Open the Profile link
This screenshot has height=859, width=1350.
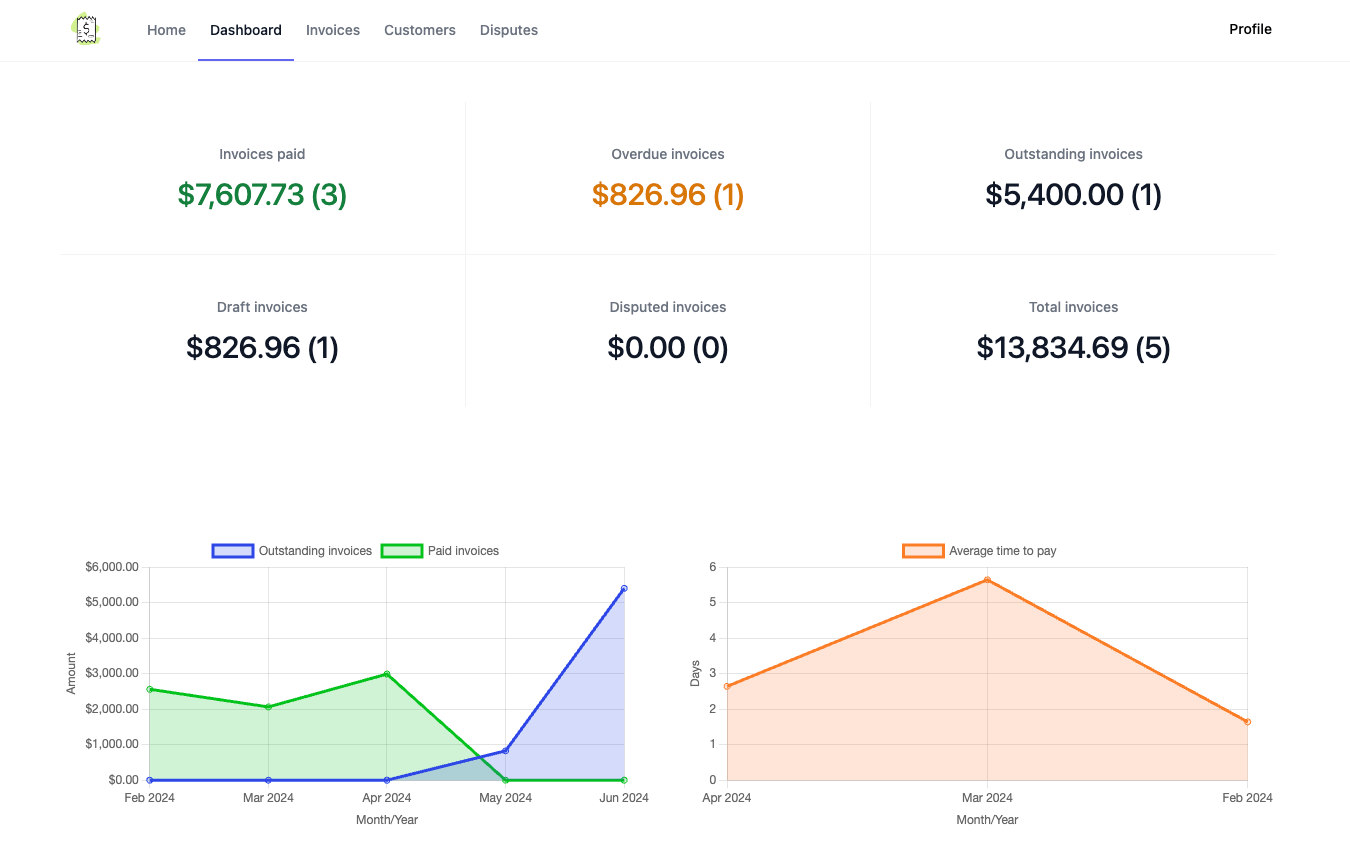click(1250, 29)
